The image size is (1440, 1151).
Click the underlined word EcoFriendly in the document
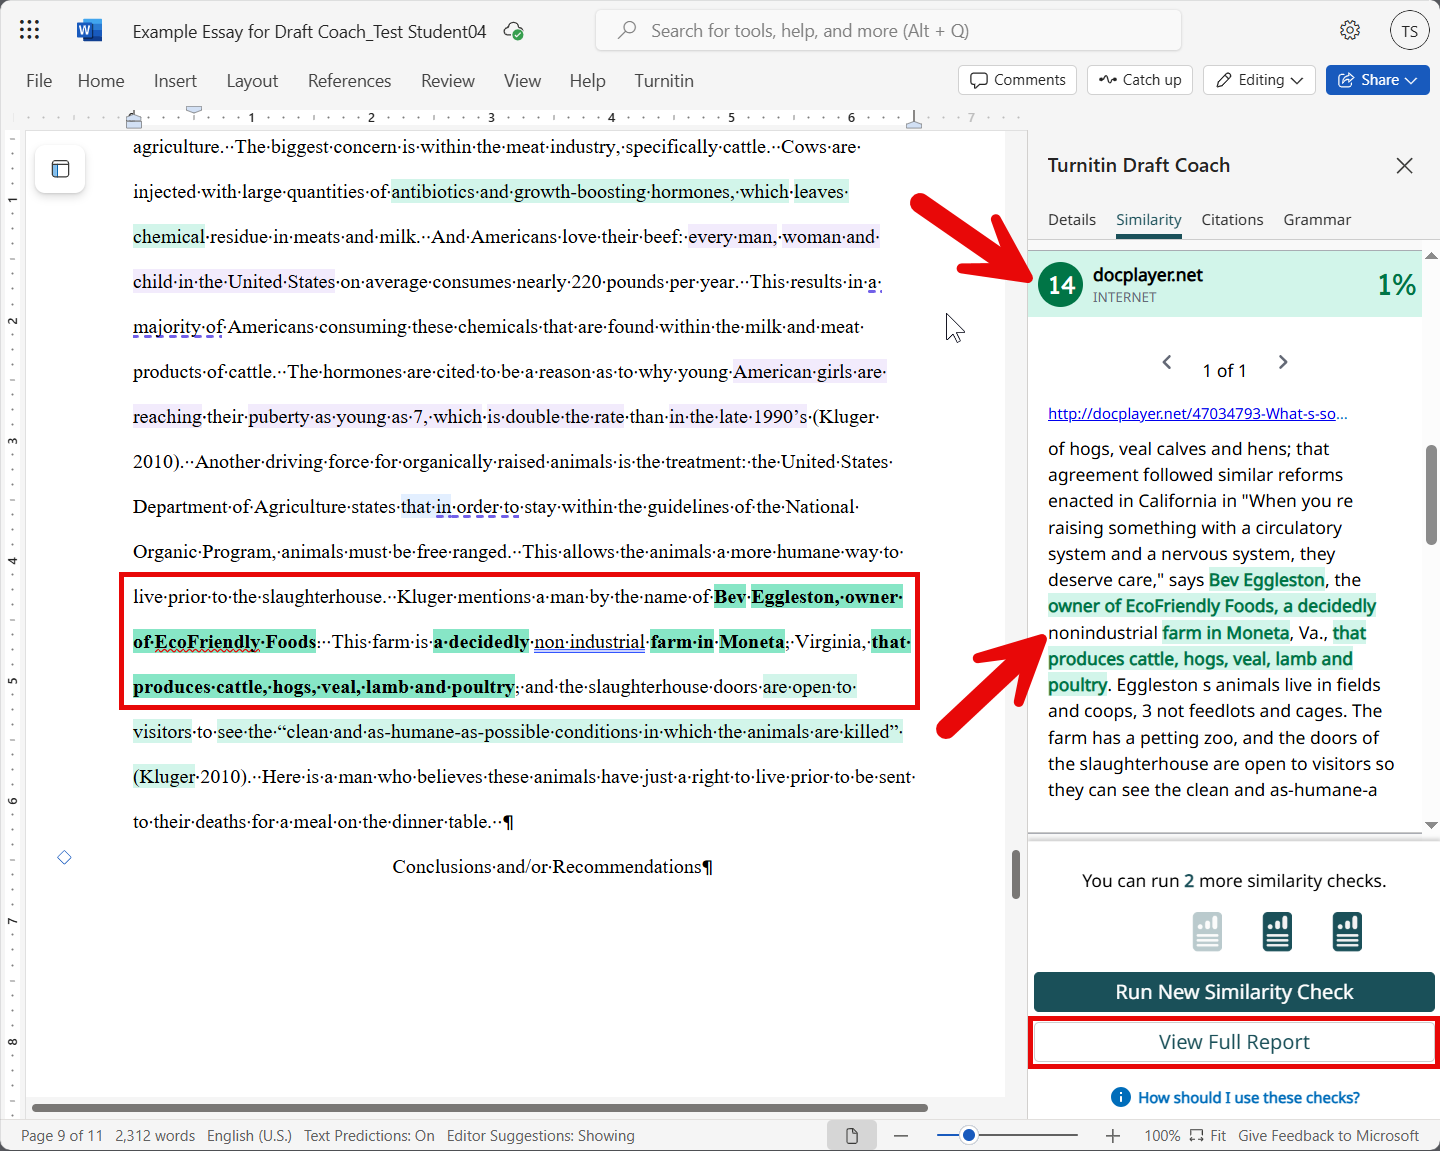pos(207,642)
